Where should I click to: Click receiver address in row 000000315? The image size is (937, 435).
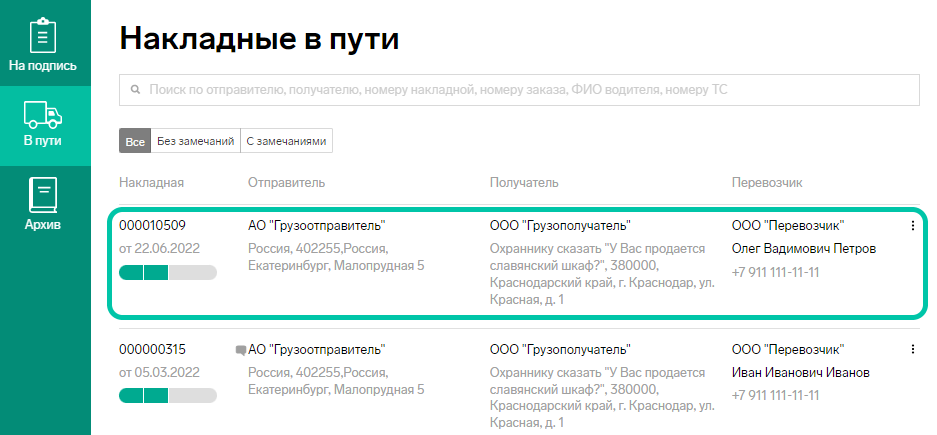click(x=602, y=398)
